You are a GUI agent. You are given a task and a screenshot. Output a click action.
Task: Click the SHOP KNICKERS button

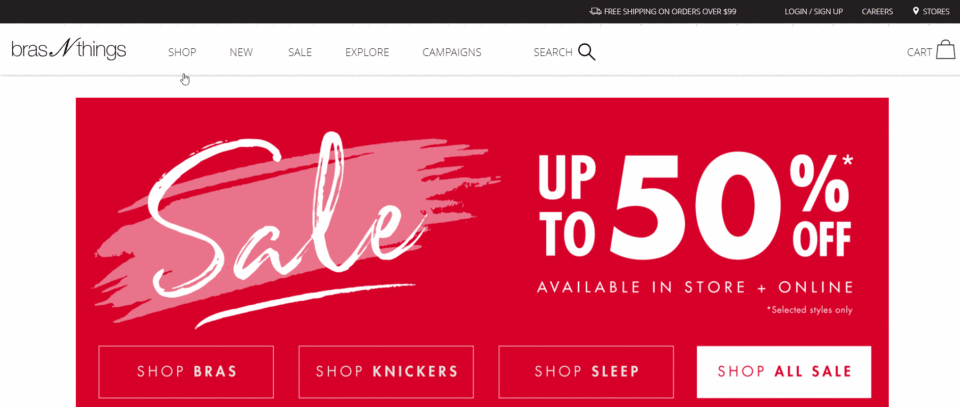386,372
